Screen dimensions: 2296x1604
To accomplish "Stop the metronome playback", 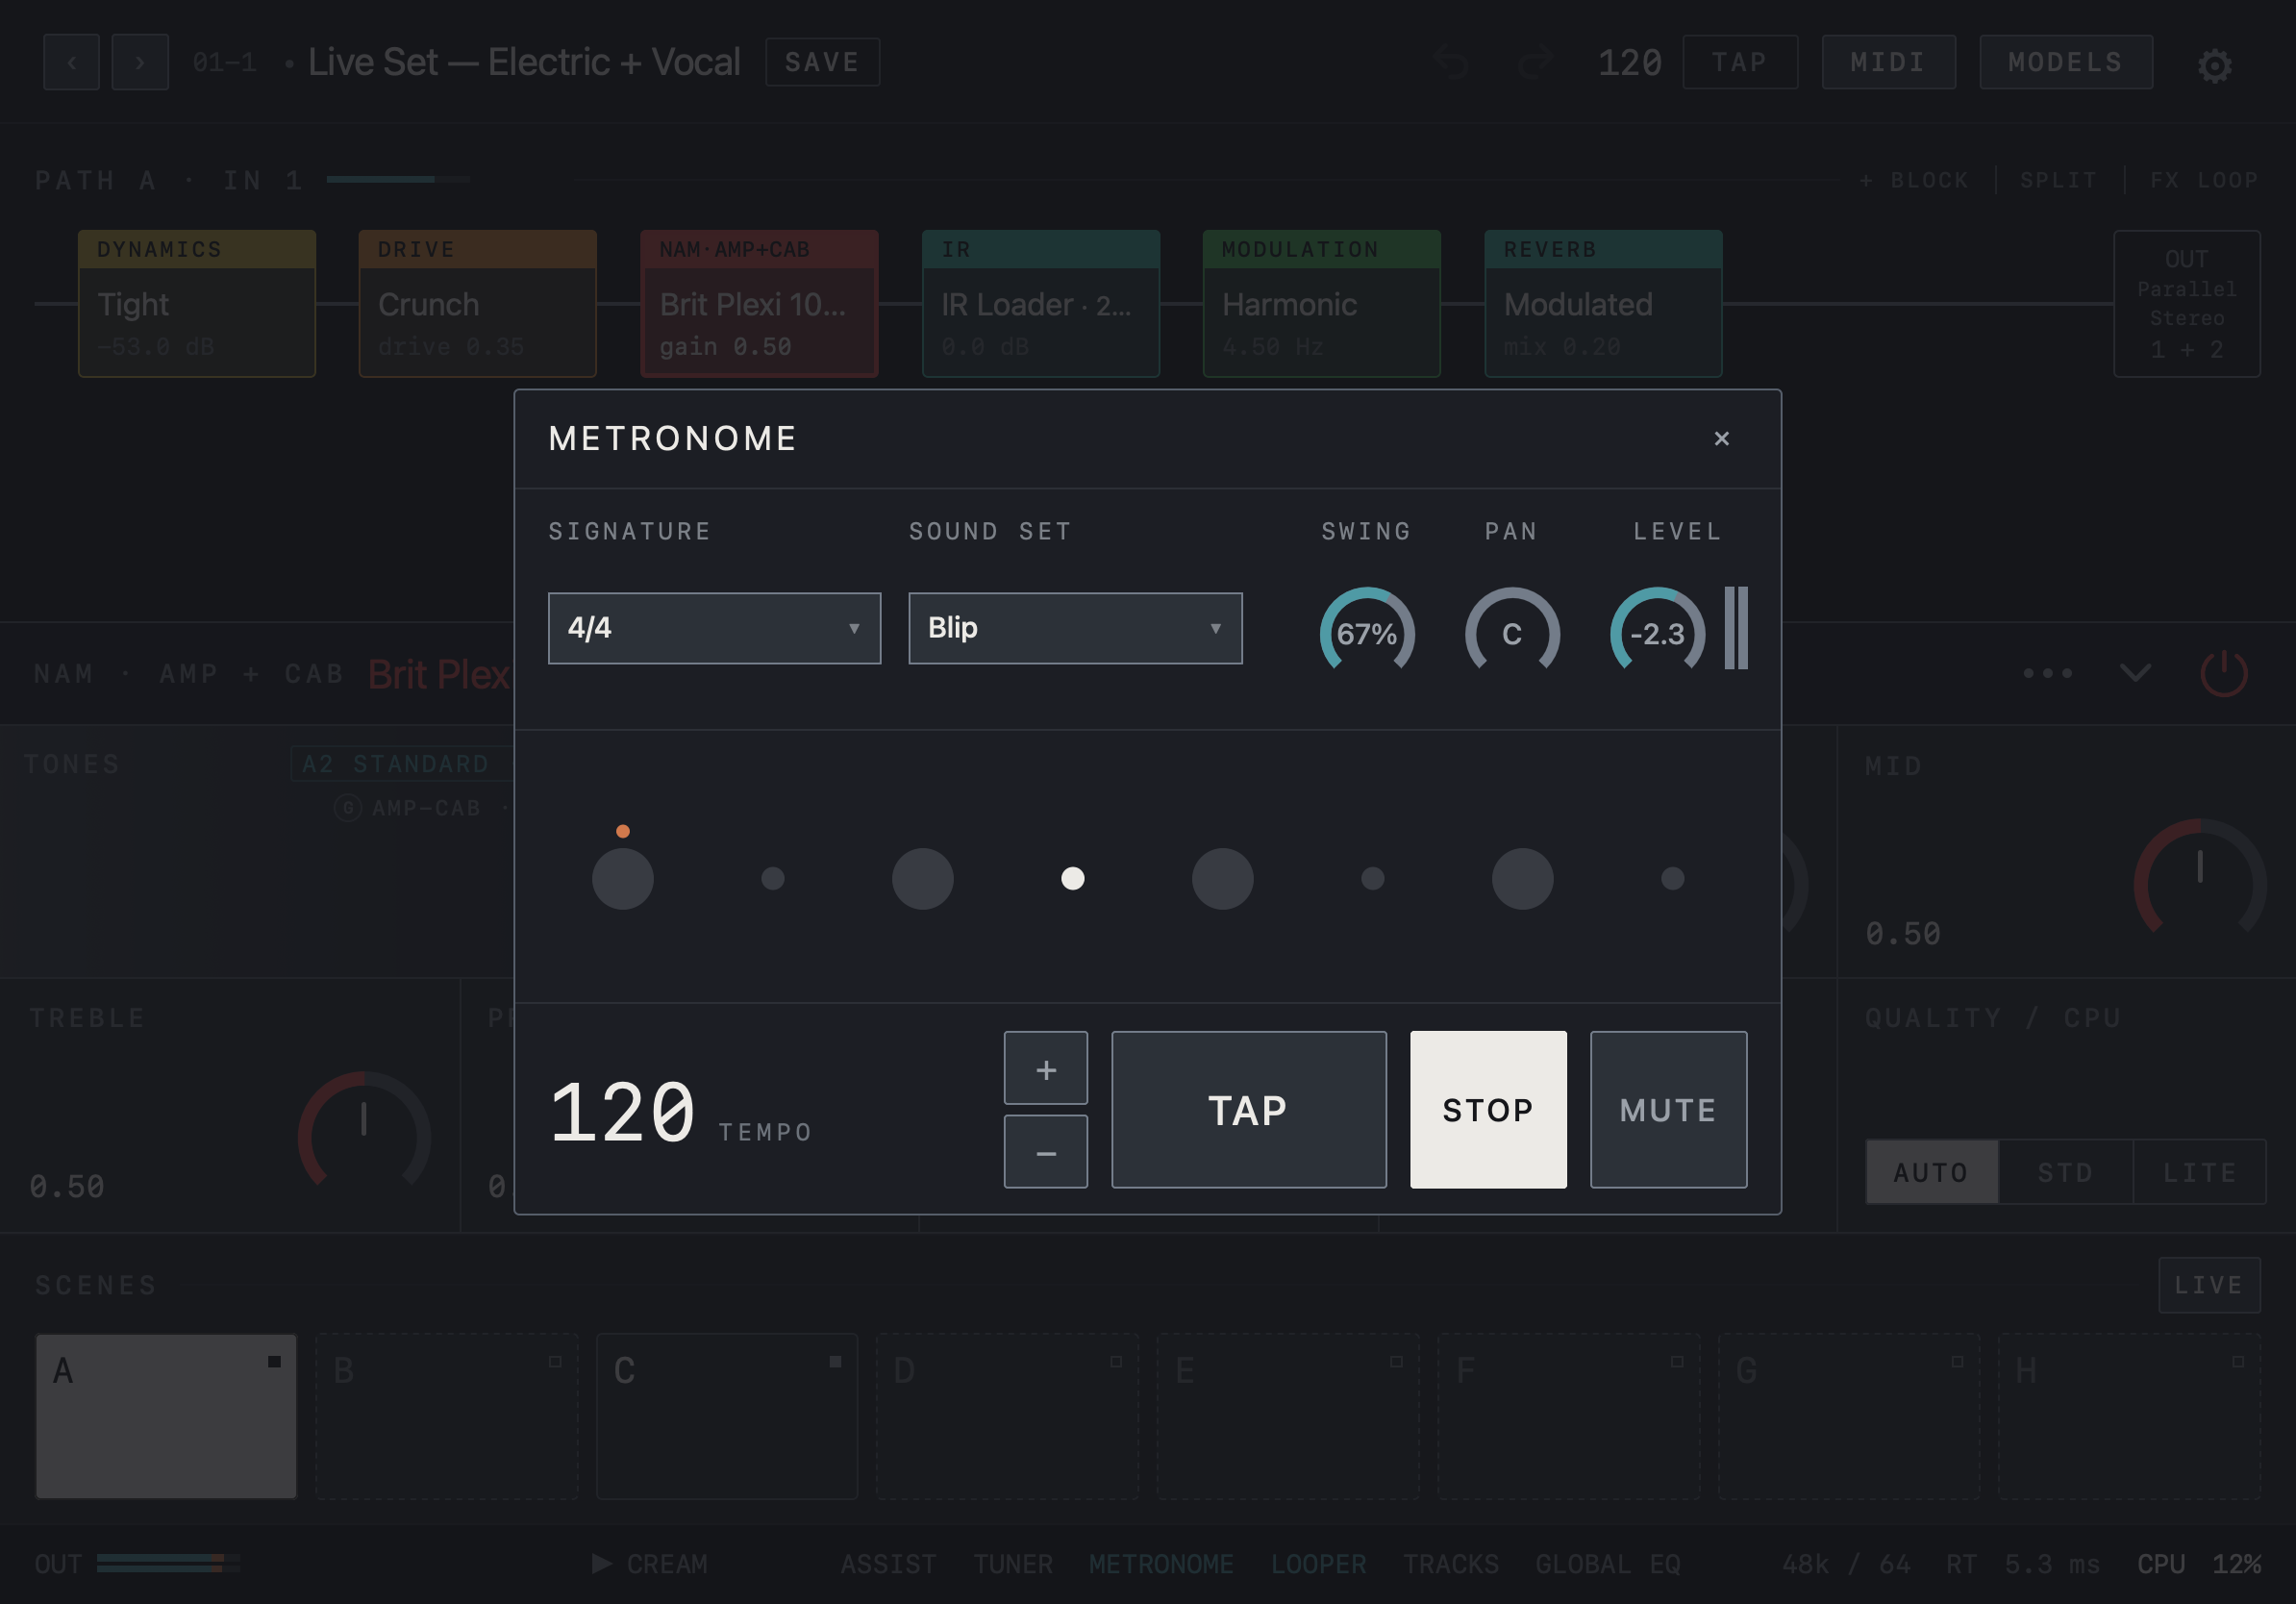I will 1488,1110.
